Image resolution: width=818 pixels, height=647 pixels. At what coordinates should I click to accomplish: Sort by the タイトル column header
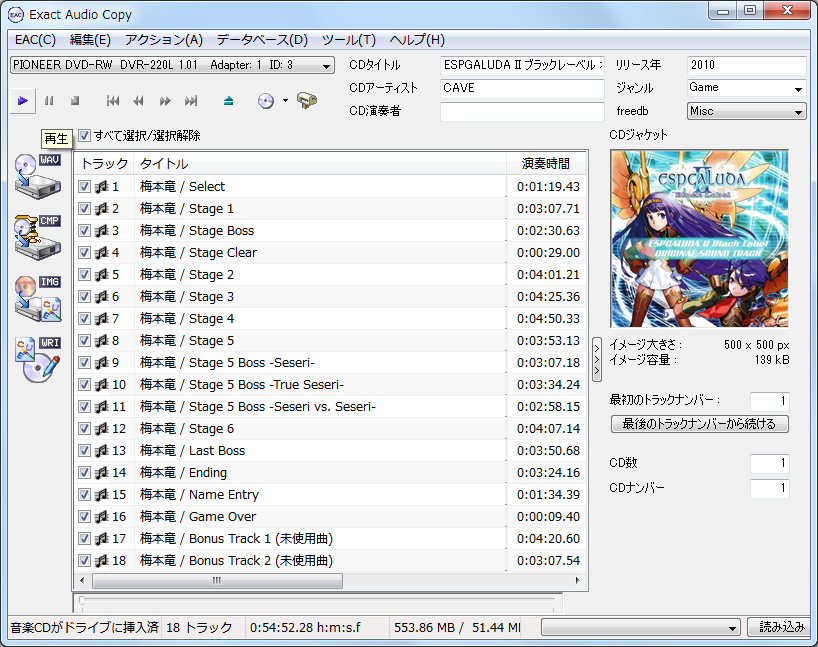[320, 164]
